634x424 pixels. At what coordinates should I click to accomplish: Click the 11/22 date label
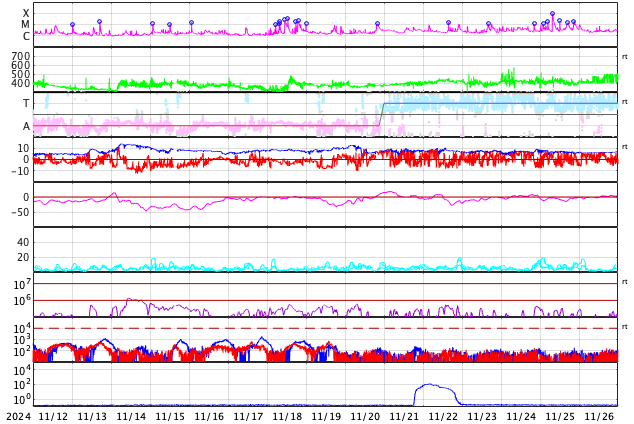pos(444,416)
